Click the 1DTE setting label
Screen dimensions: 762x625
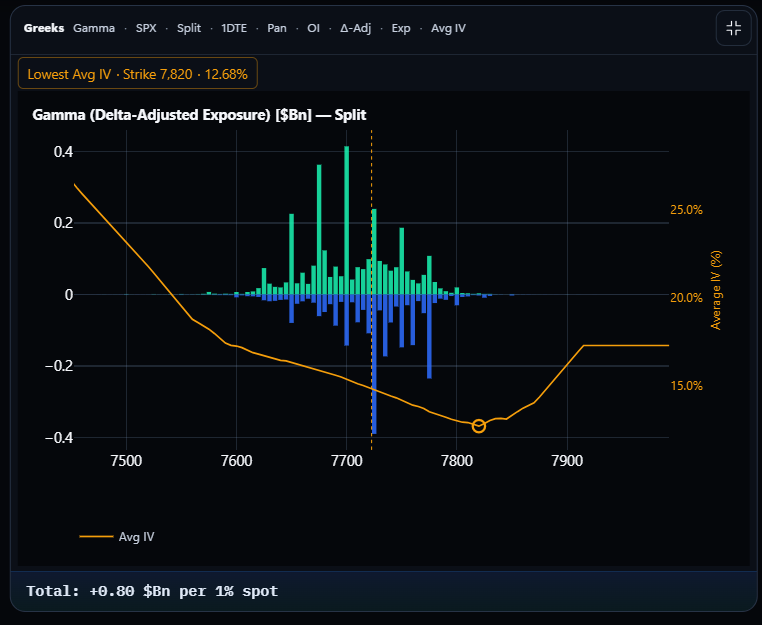[x=234, y=28]
